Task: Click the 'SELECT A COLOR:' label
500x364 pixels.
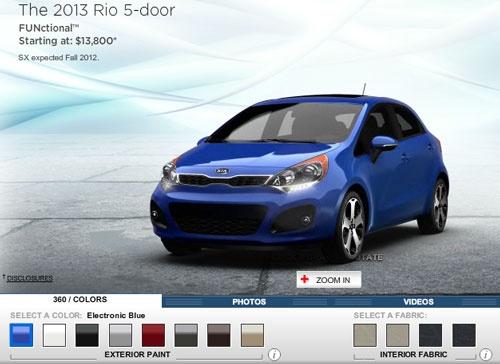Action: click(x=46, y=315)
